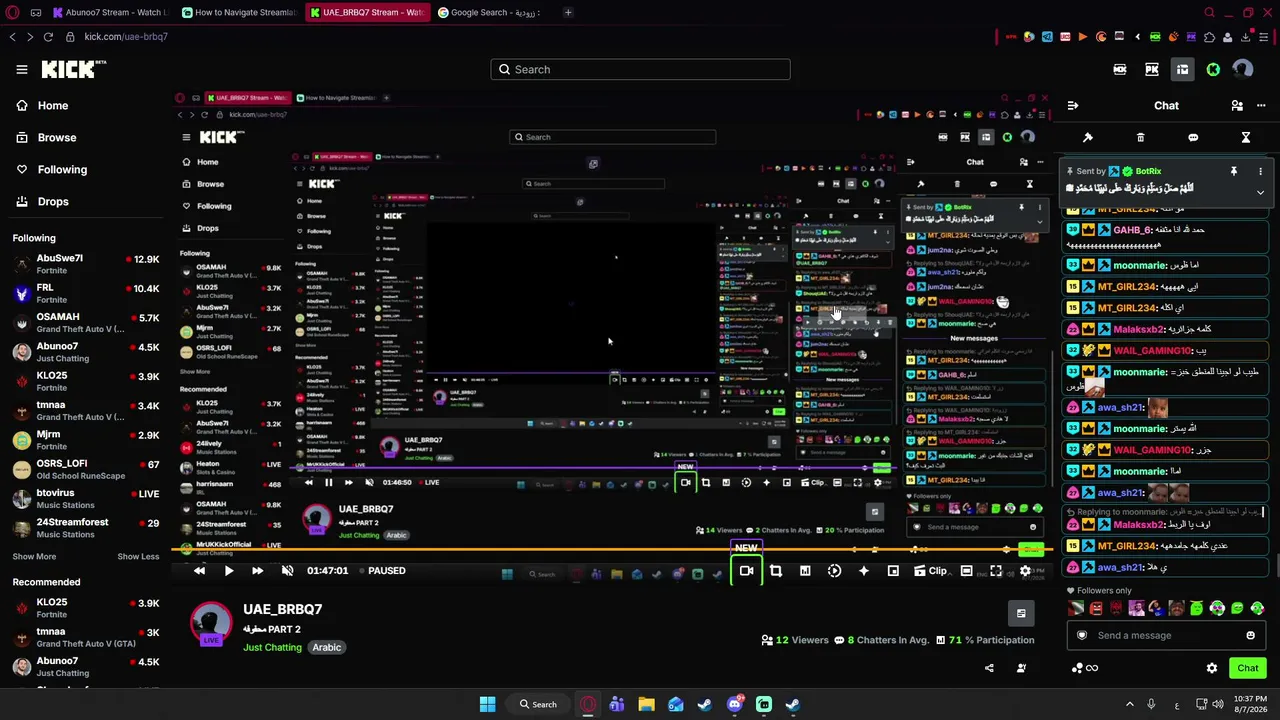Open the UAE_BRBQ7 channel avatar
This screenshot has width=1280, height=720.
coord(211,623)
